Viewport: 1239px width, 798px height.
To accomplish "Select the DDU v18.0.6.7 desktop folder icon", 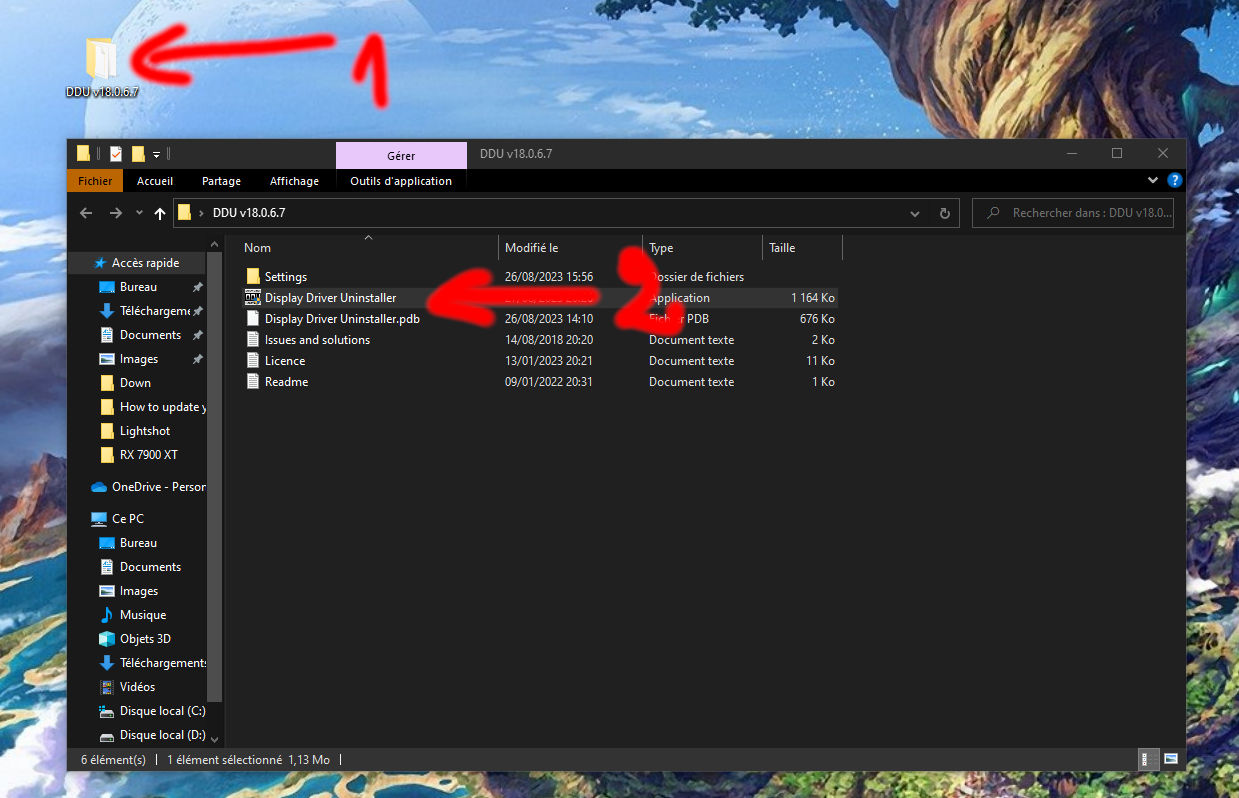I will tap(102, 58).
